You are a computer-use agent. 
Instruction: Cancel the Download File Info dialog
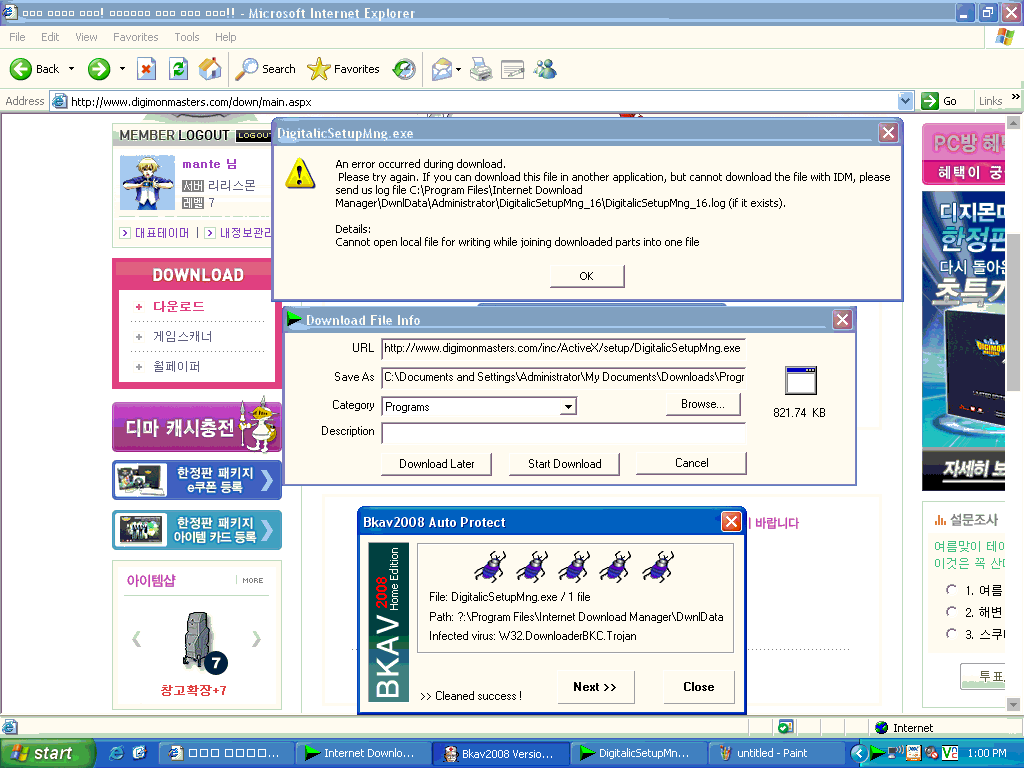click(691, 463)
